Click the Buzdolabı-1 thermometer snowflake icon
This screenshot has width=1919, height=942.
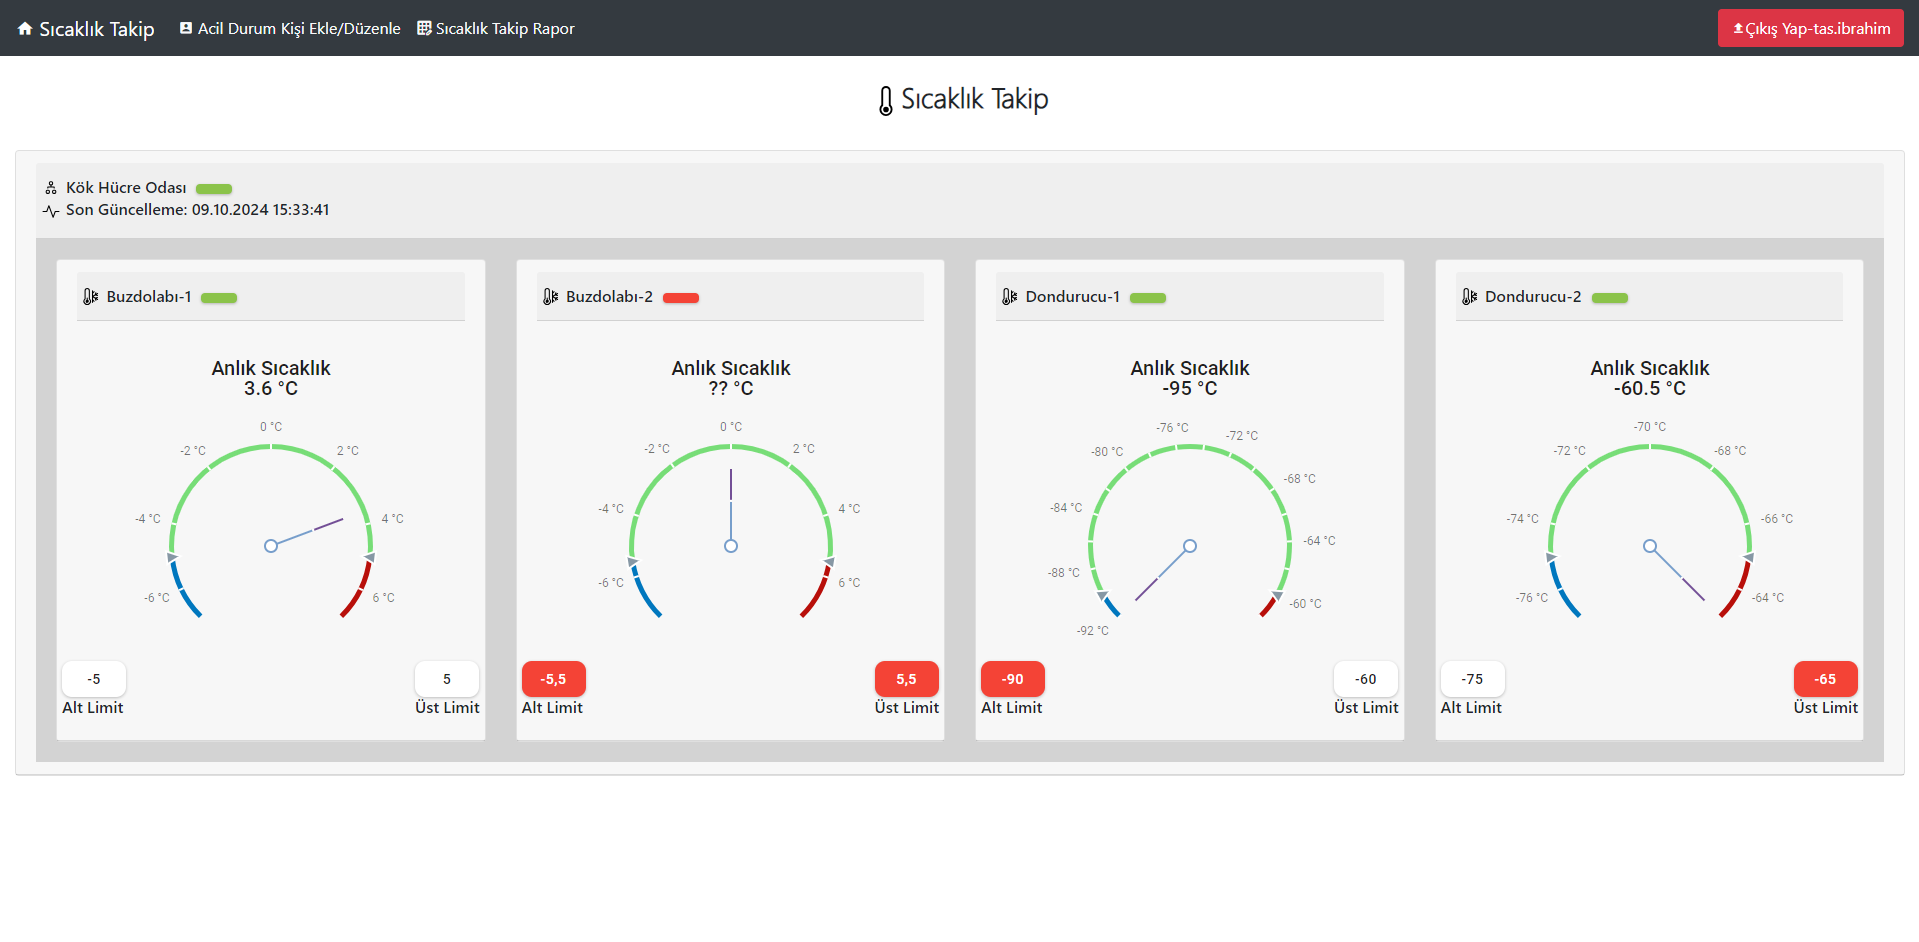(91, 297)
